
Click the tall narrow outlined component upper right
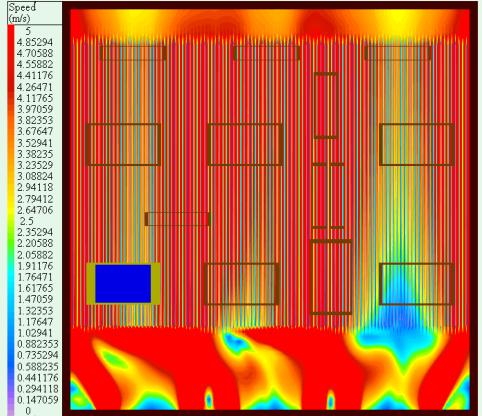point(326,105)
